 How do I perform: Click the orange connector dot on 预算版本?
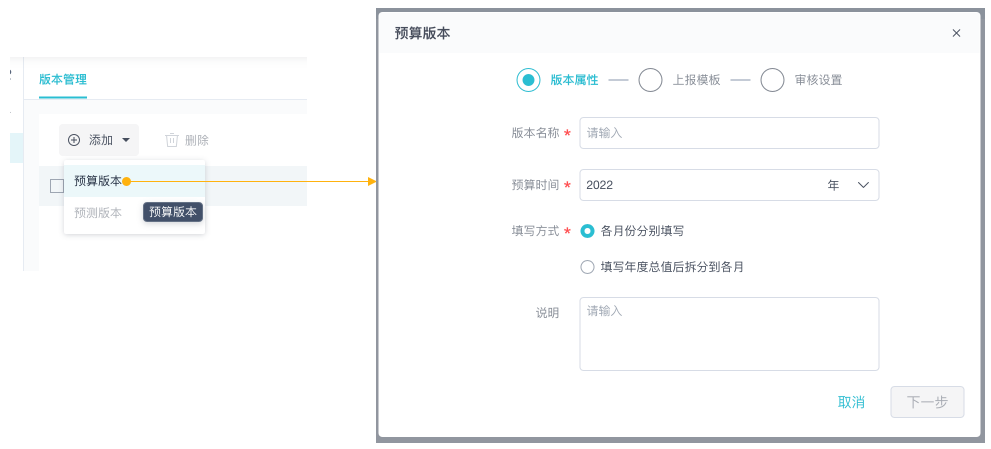[x=127, y=181]
